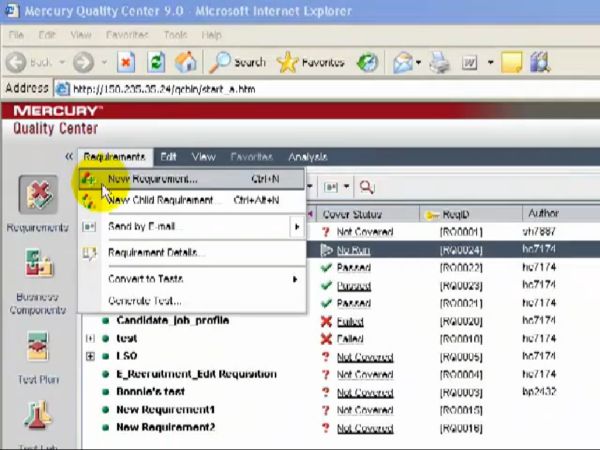Image resolution: width=600 pixels, height=450 pixels.
Task: Click the Edit with Word icon
Action: tap(470, 62)
